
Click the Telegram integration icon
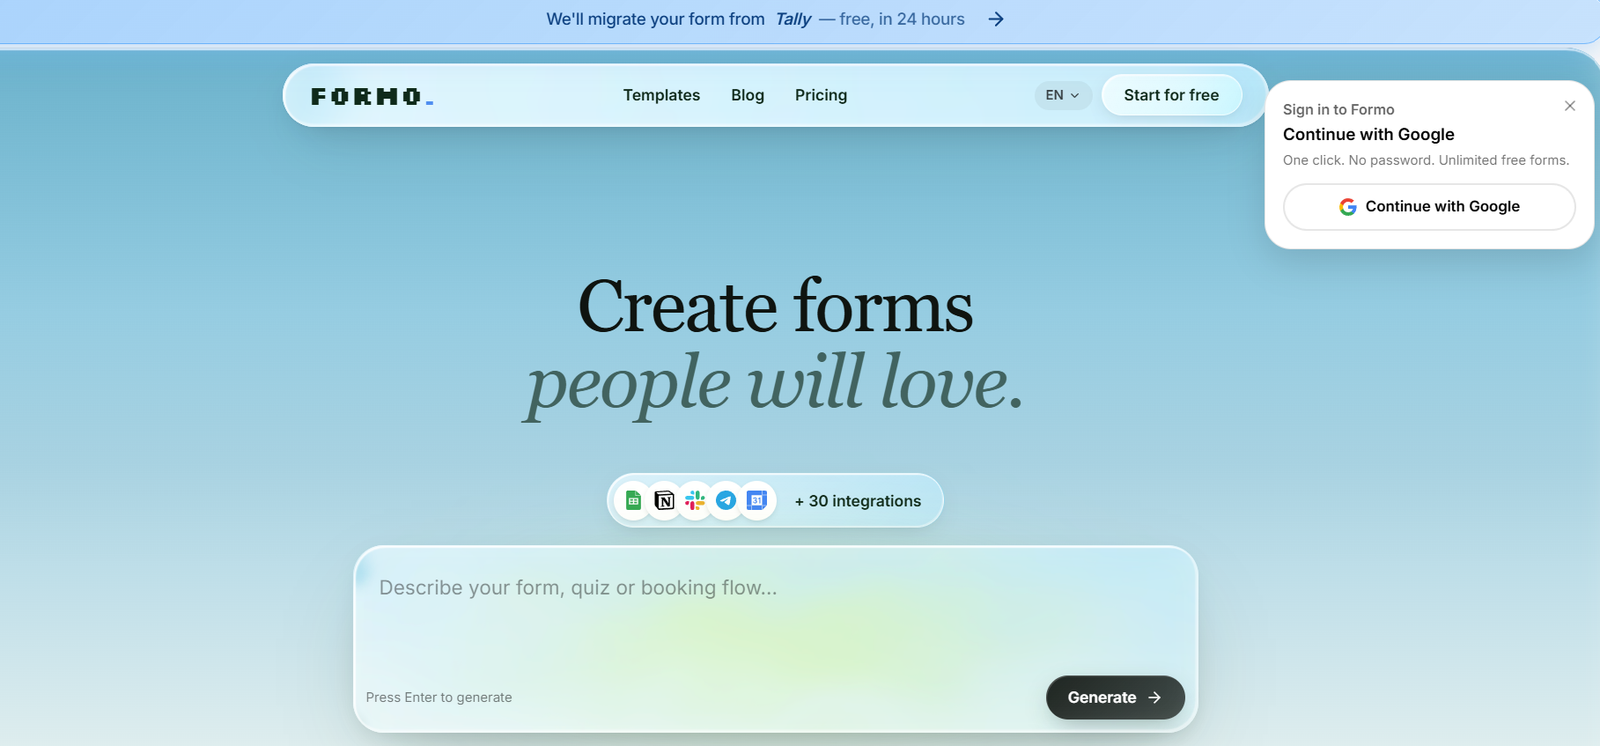click(x=726, y=500)
